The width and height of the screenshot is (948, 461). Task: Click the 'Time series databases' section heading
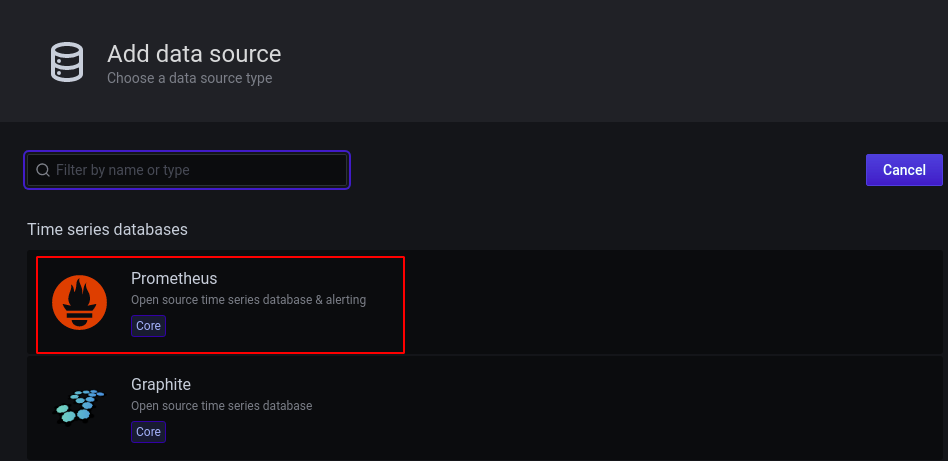tap(107, 229)
